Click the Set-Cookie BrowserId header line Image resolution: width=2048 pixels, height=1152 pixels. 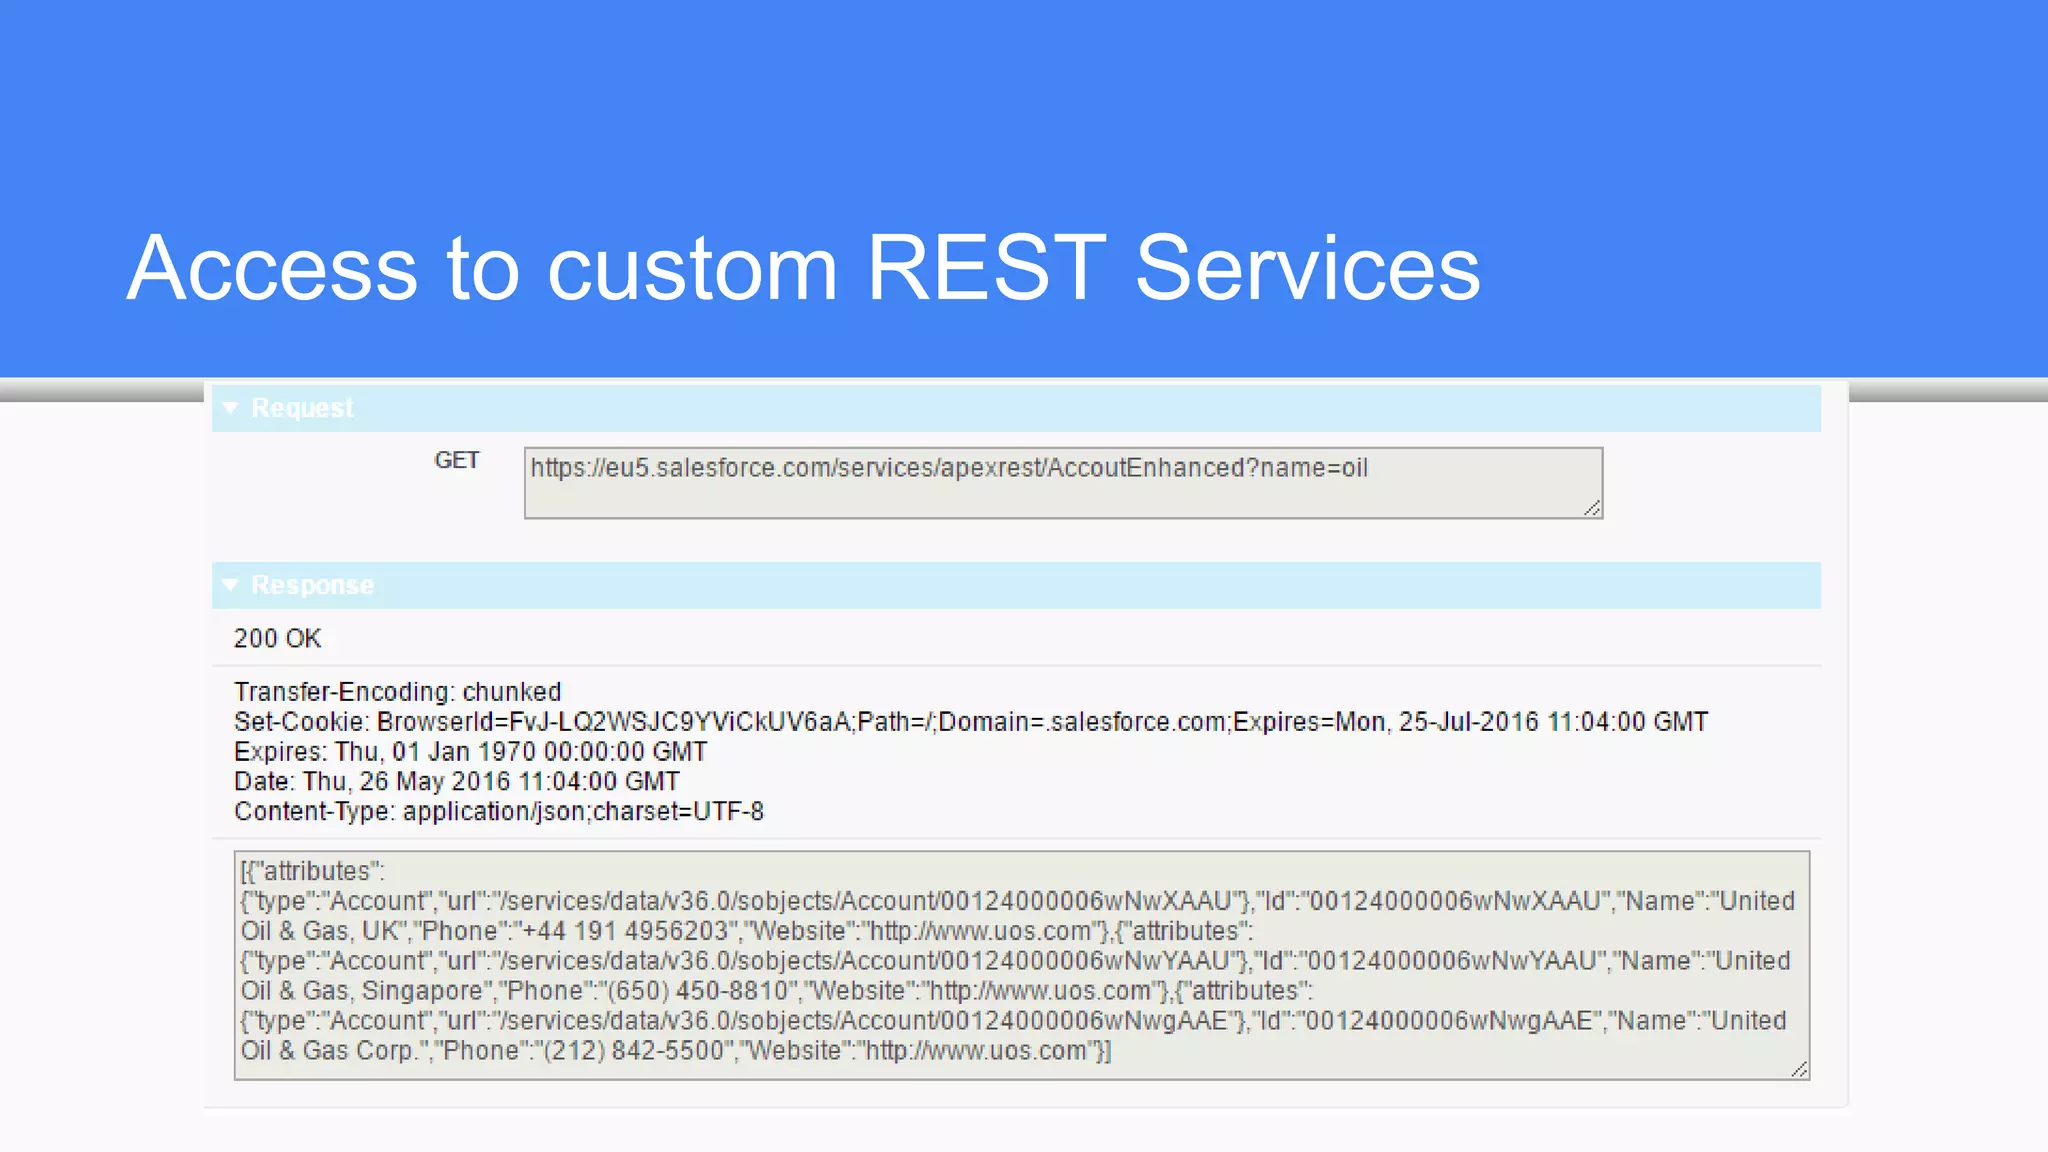971,722
